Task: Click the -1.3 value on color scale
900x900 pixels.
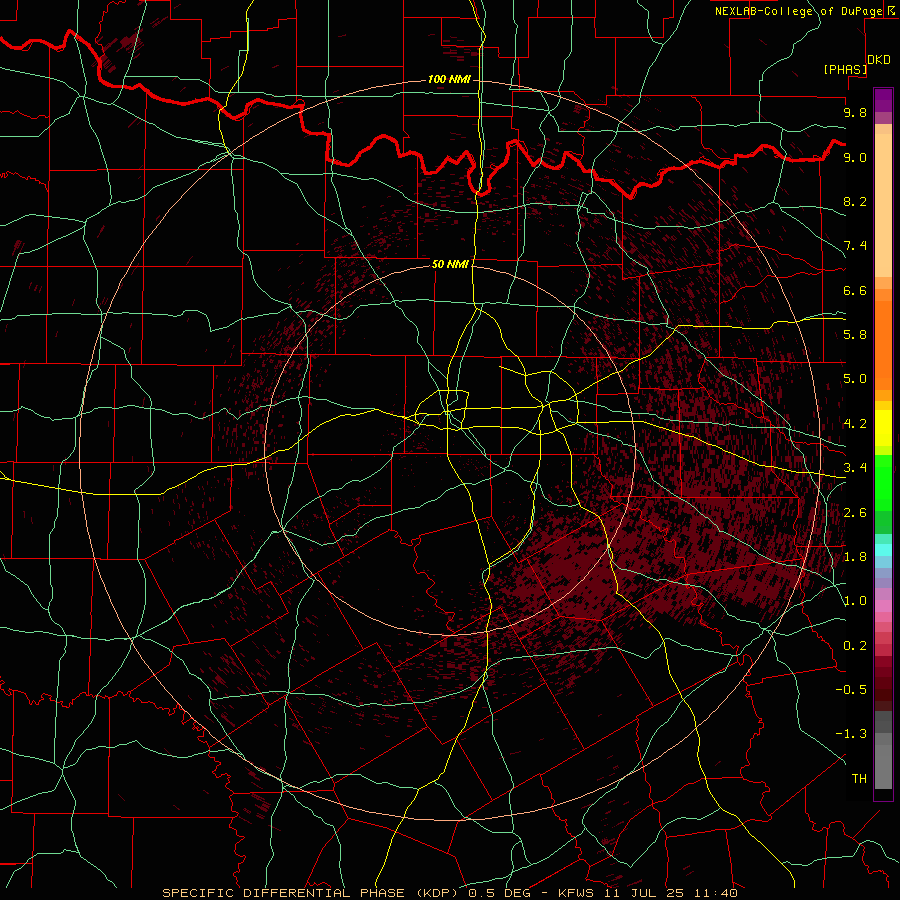Action: click(851, 734)
